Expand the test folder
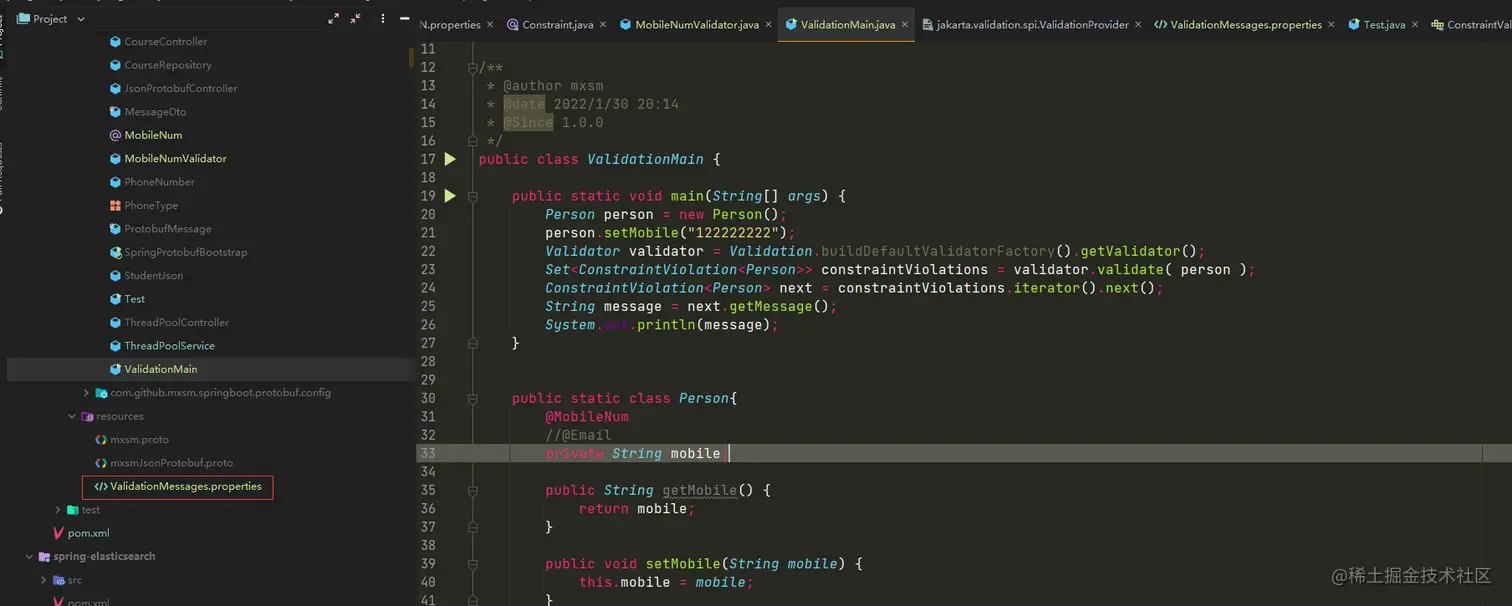Screen dimensions: 1512x606 (58, 510)
